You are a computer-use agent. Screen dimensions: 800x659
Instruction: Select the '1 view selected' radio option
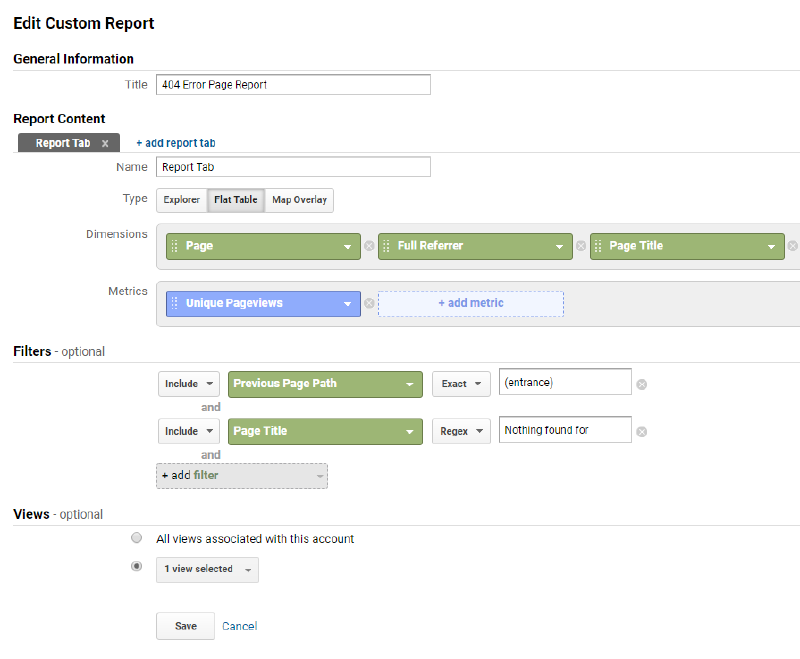tap(136, 566)
